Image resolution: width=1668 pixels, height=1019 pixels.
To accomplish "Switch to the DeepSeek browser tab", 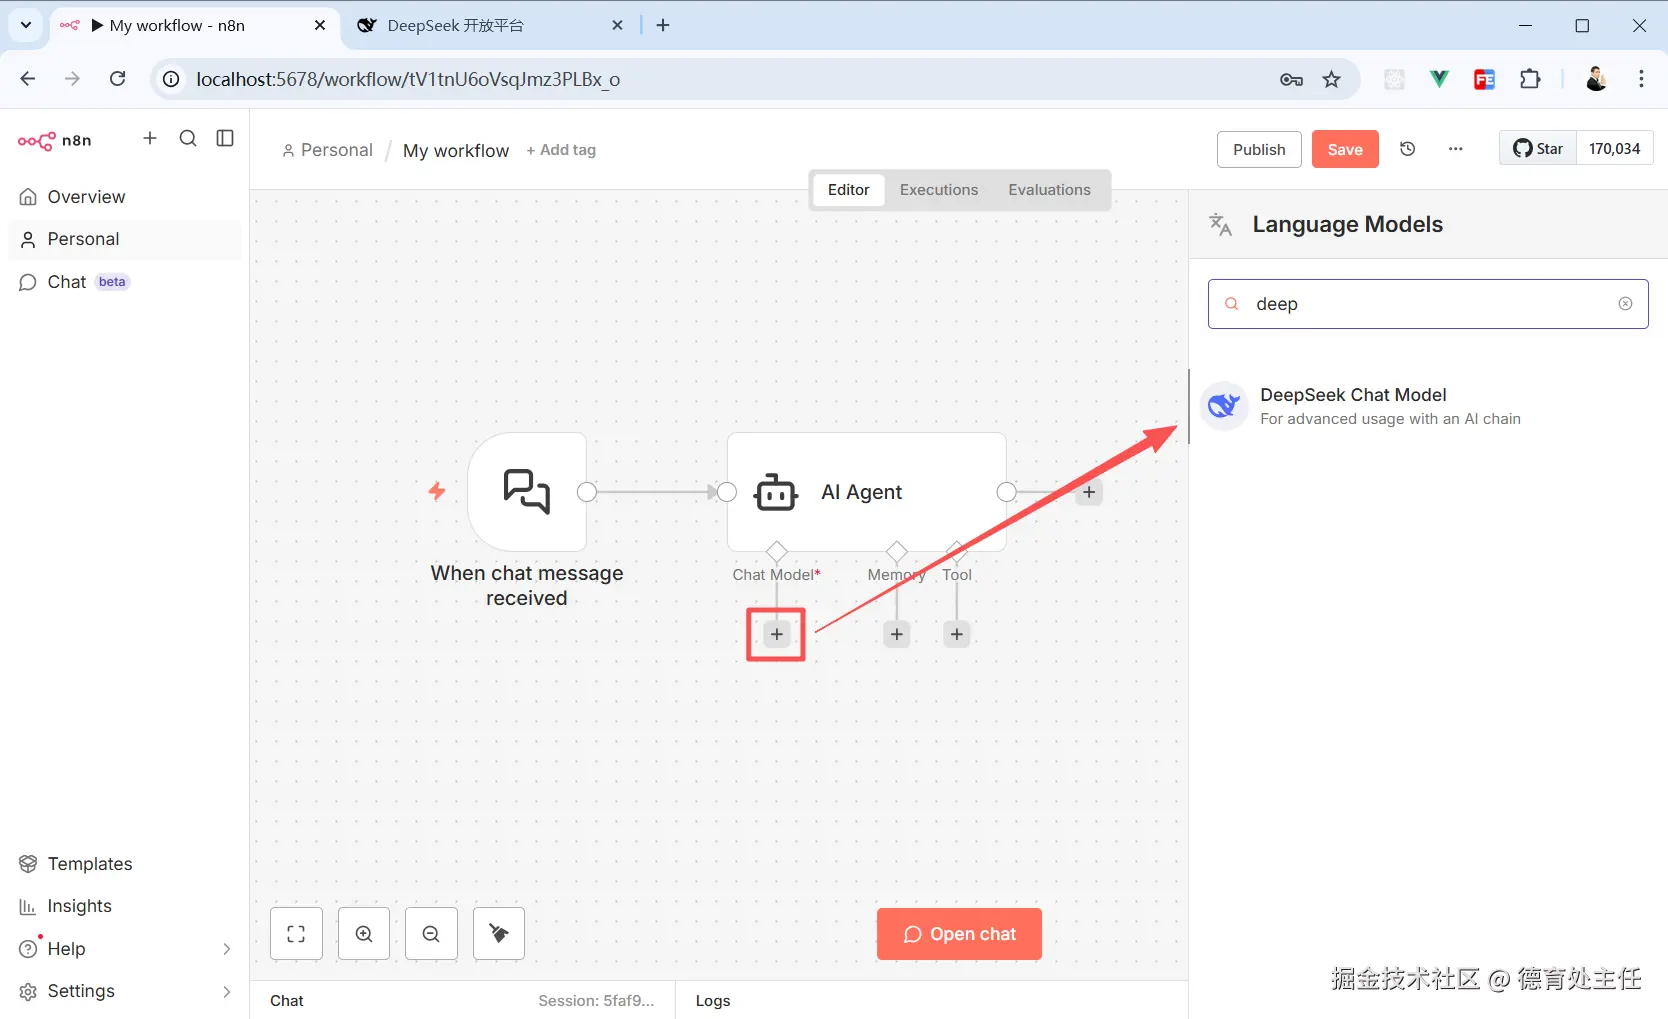I will tap(490, 26).
